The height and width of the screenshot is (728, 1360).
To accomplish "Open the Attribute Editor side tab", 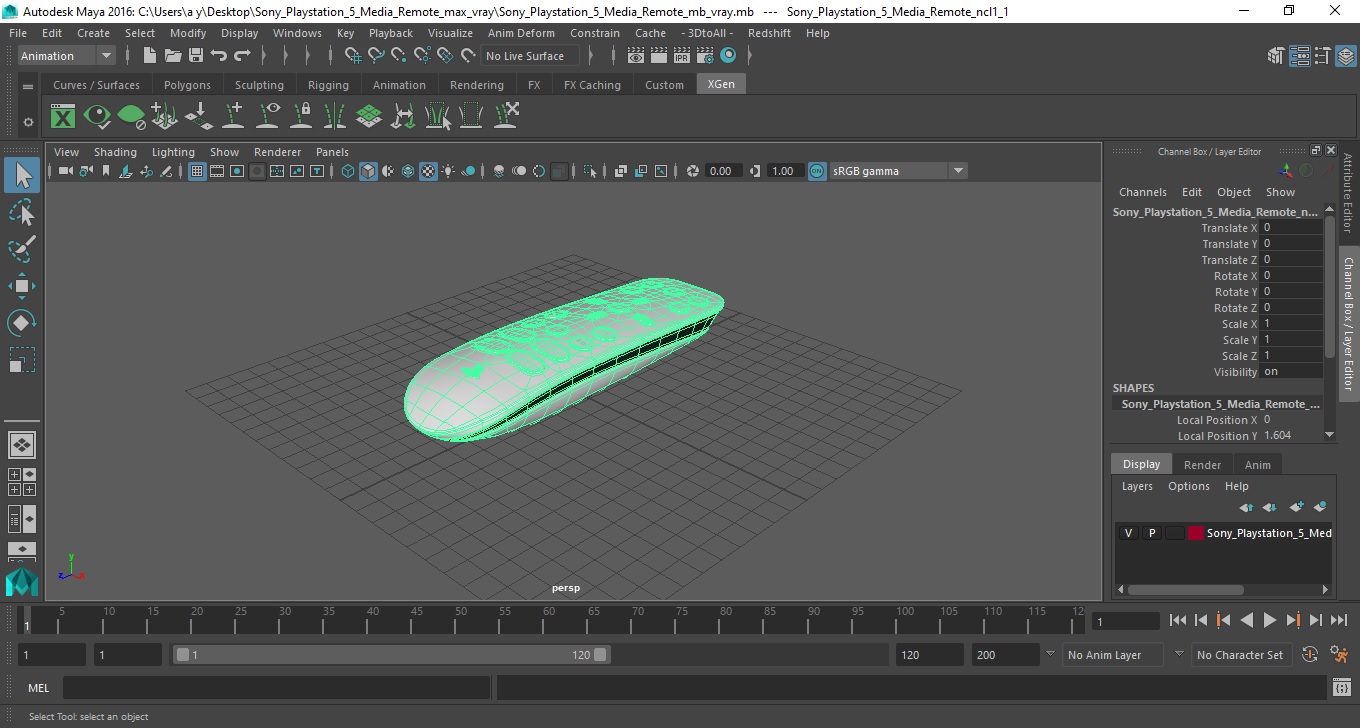I will 1347,193.
